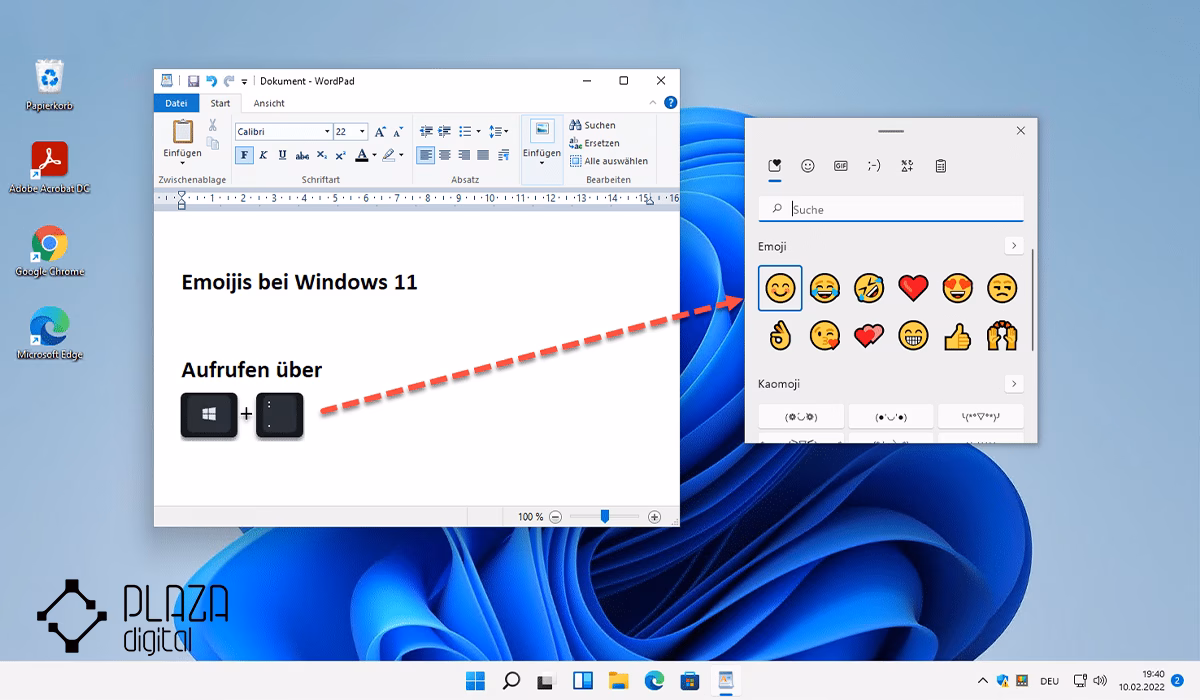Viewport: 1200px width, 700px height.
Task: Copy with the two-pages icon
Action: [x=212, y=143]
